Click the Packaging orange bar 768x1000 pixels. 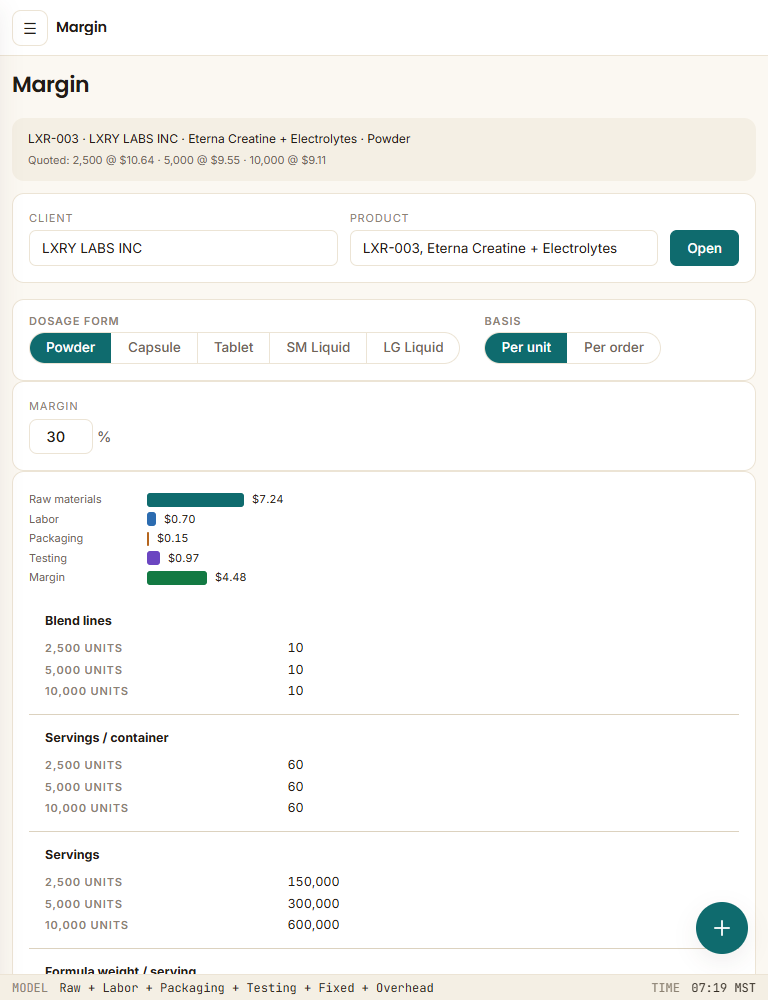pyautogui.click(x=148, y=538)
